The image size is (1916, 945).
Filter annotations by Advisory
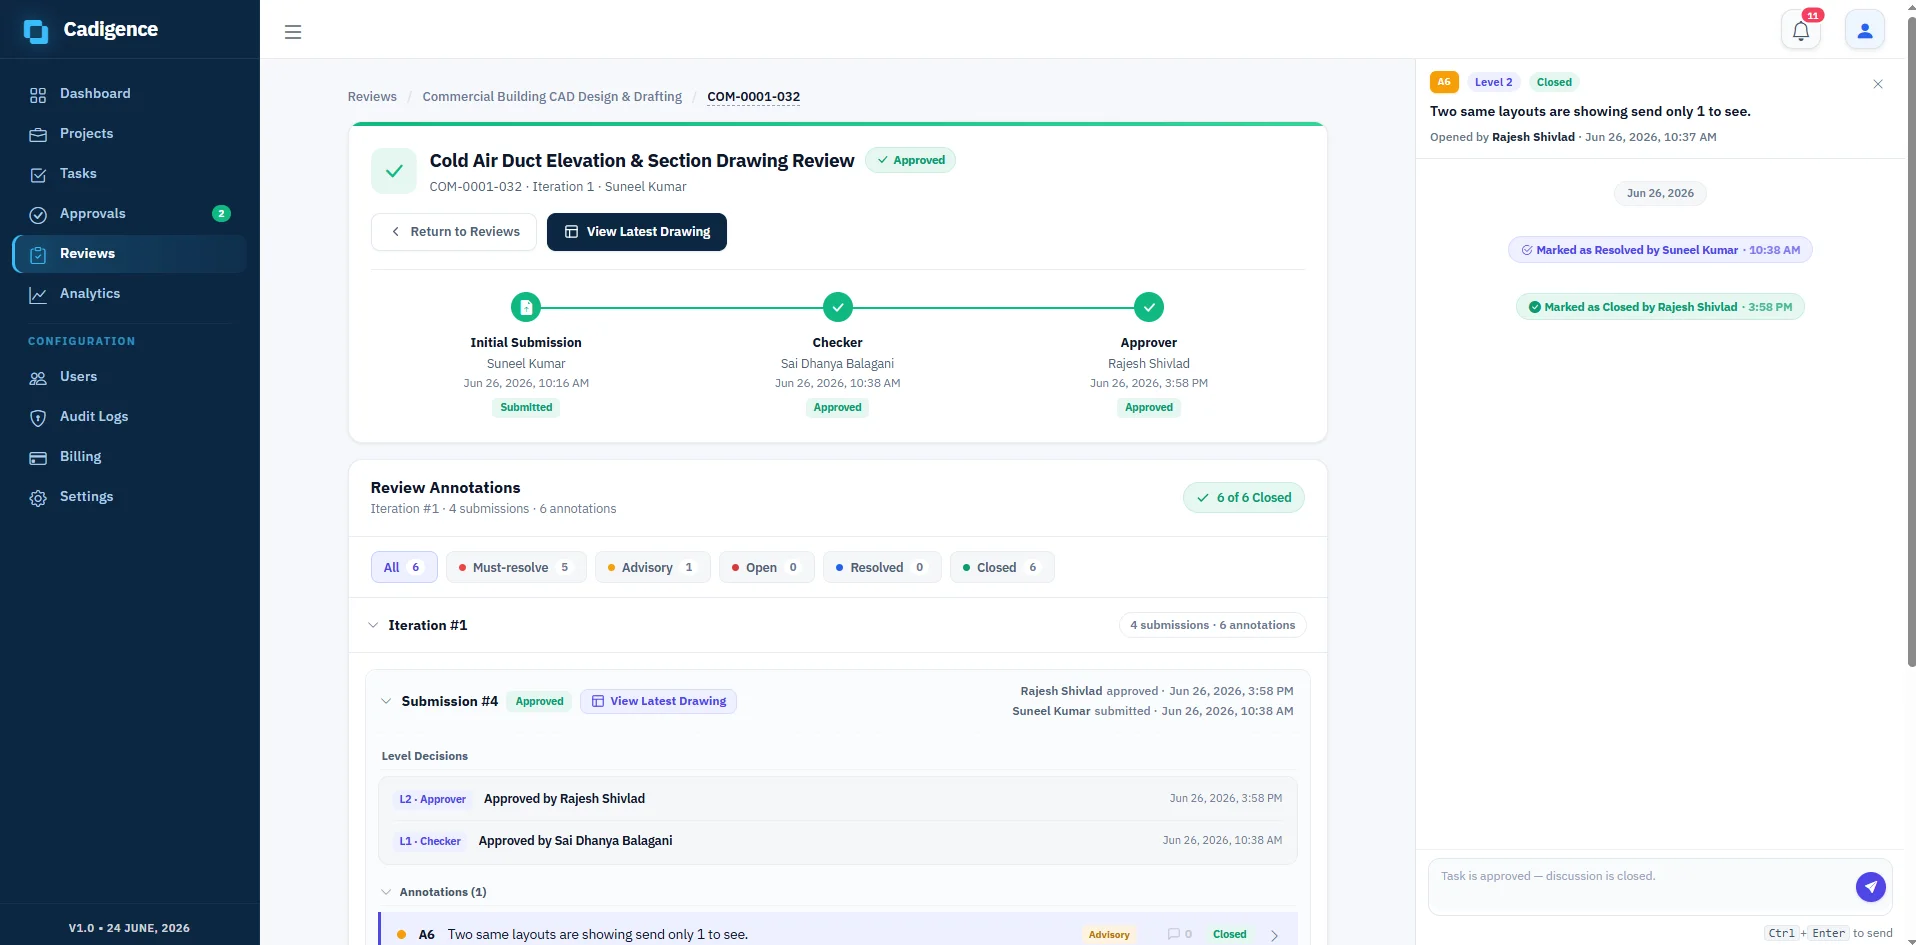click(652, 567)
